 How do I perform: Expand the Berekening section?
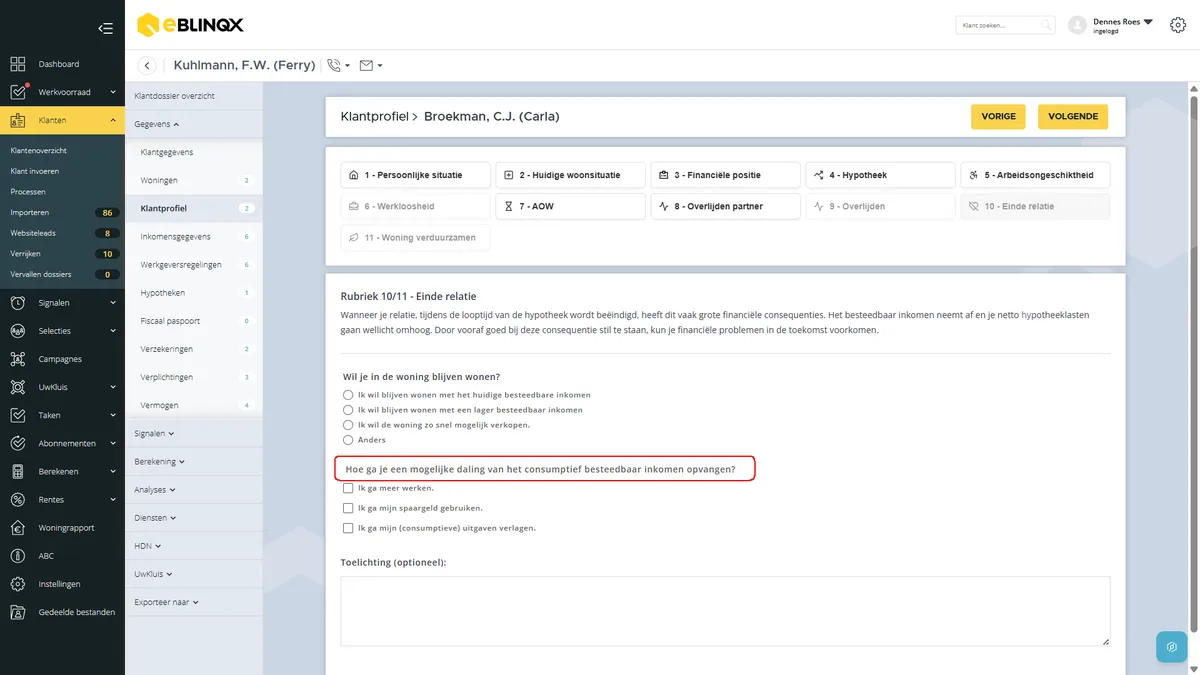pyautogui.click(x=159, y=462)
